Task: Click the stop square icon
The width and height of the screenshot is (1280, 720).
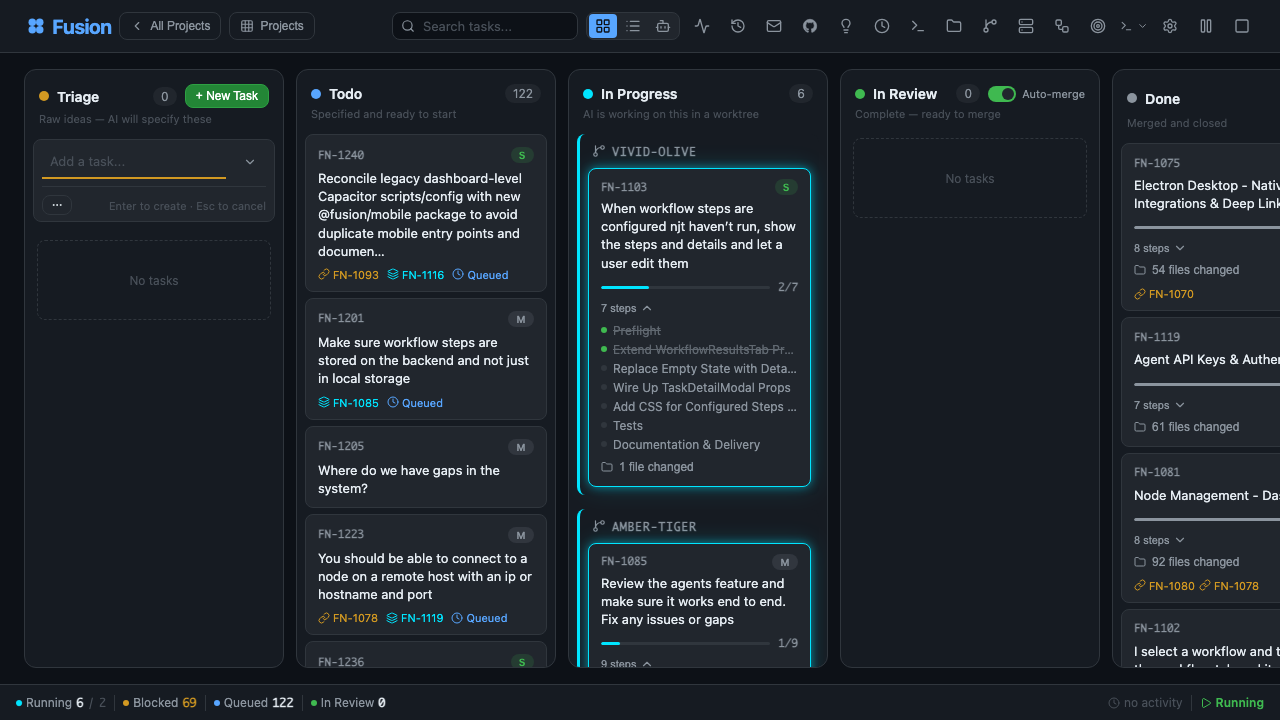Action: tap(1242, 26)
